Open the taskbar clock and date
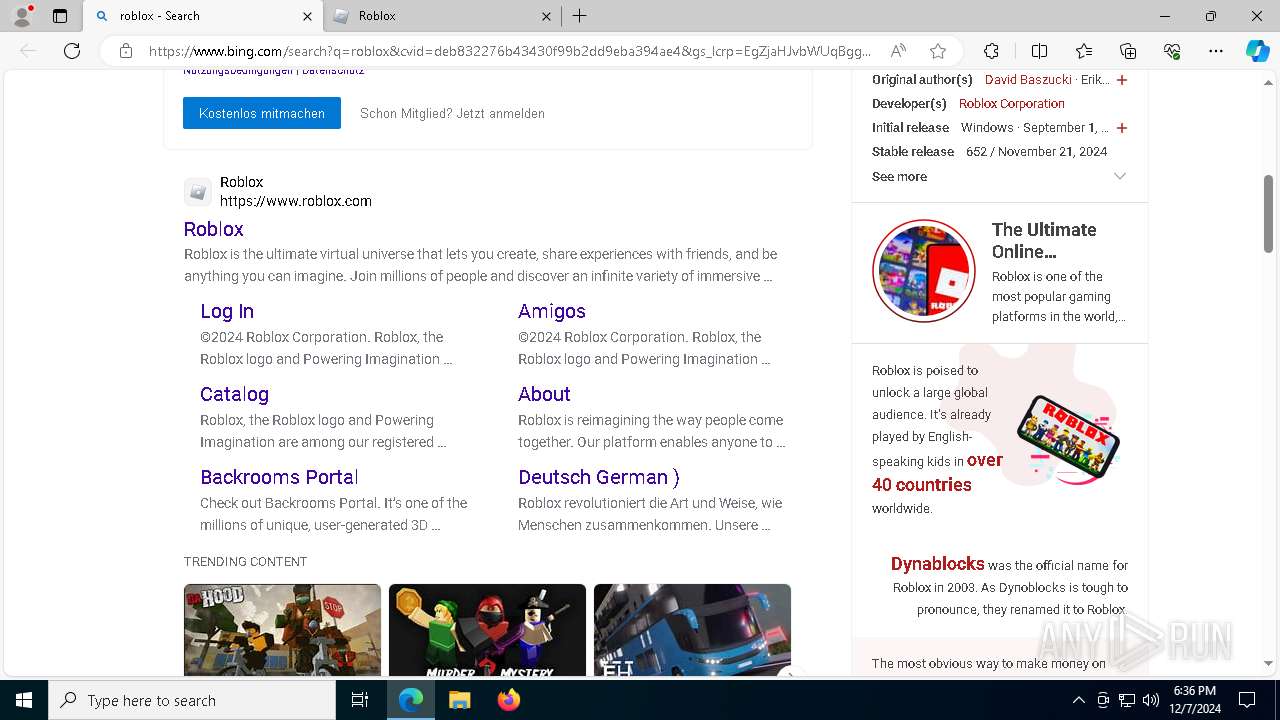The image size is (1280, 720). point(1194,700)
